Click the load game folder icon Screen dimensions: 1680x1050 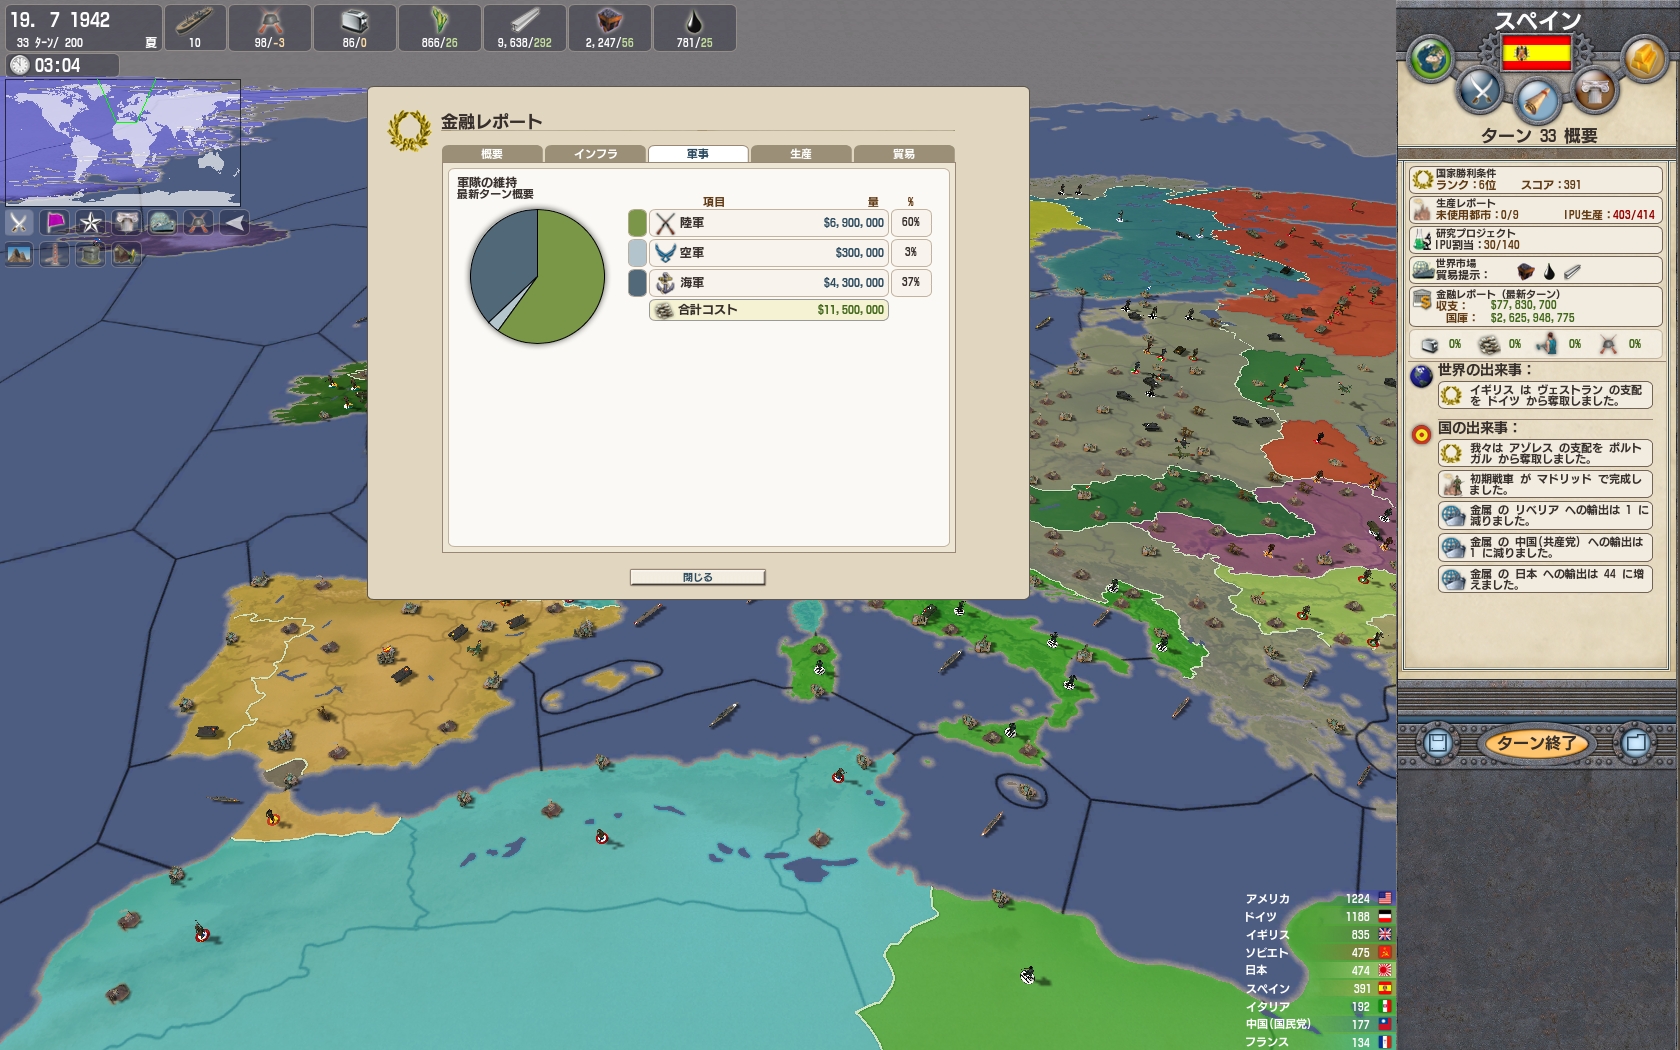point(1636,743)
